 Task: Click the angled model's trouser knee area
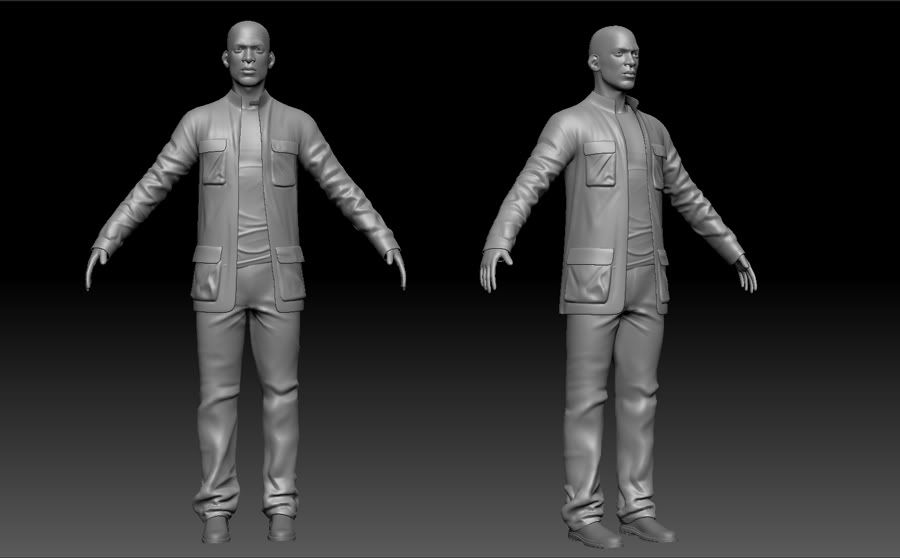pos(590,405)
